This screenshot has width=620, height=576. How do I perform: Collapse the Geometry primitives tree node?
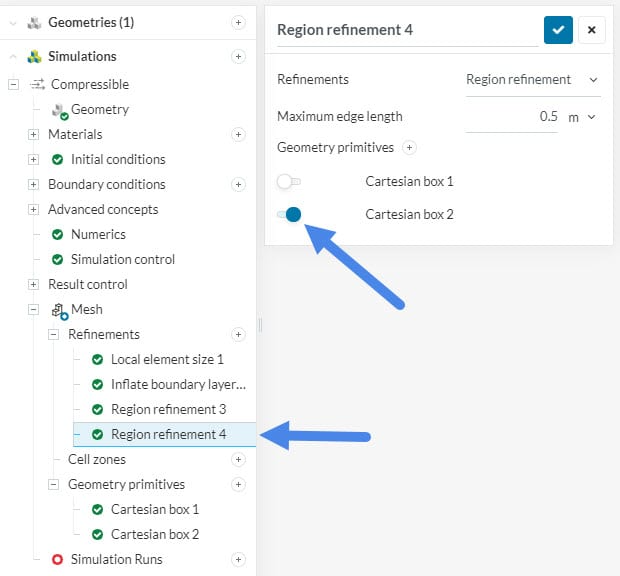[53, 484]
